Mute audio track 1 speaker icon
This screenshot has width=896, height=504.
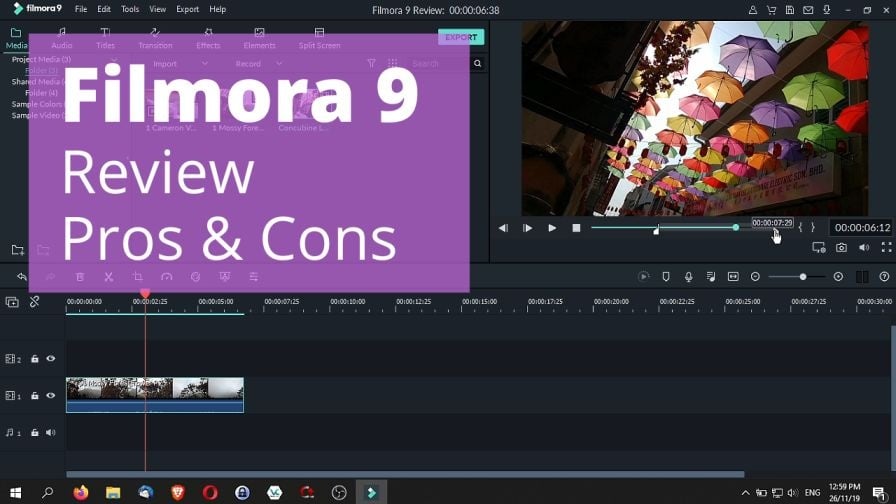pyautogui.click(x=50, y=433)
